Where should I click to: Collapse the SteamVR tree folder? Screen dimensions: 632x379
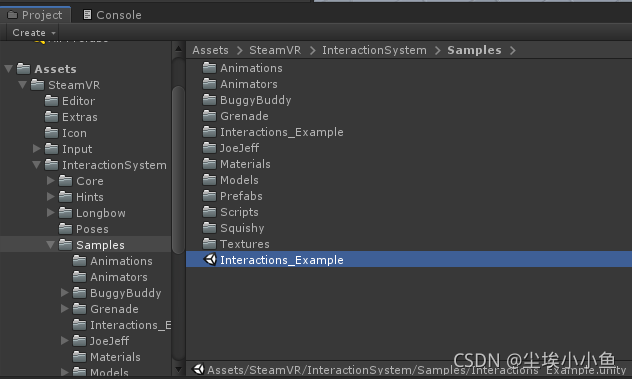pyautogui.click(x=23, y=85)
